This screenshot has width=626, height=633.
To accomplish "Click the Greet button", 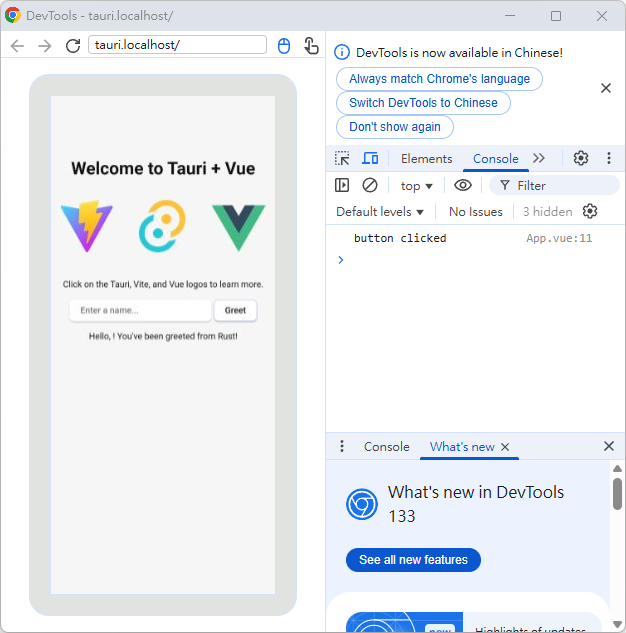I will (235, 310).
